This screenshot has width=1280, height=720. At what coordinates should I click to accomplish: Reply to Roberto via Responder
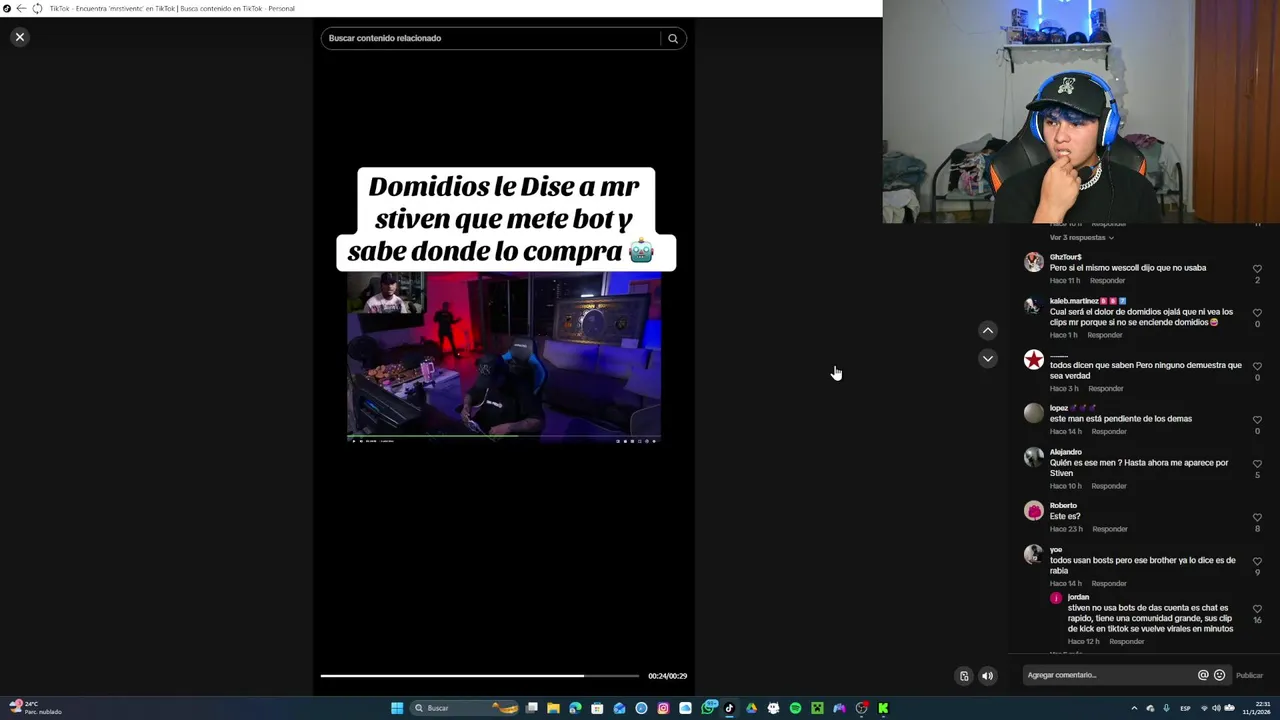click(x=1109, y=529)
